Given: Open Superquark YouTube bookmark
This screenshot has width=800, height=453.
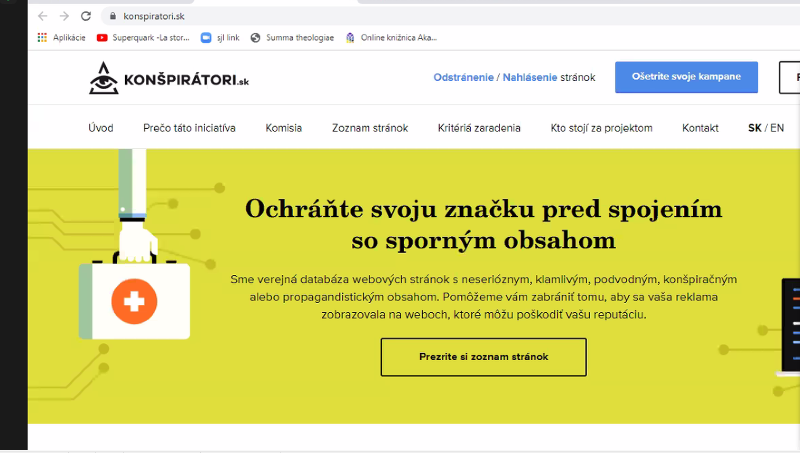Looking at the screenshot, I should pos(143,38).
